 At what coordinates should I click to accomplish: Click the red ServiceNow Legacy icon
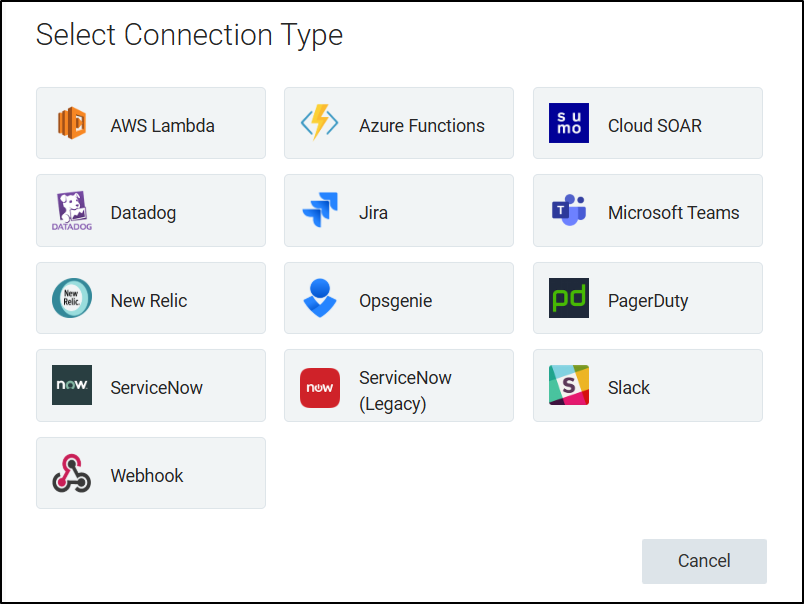[320, 388]
